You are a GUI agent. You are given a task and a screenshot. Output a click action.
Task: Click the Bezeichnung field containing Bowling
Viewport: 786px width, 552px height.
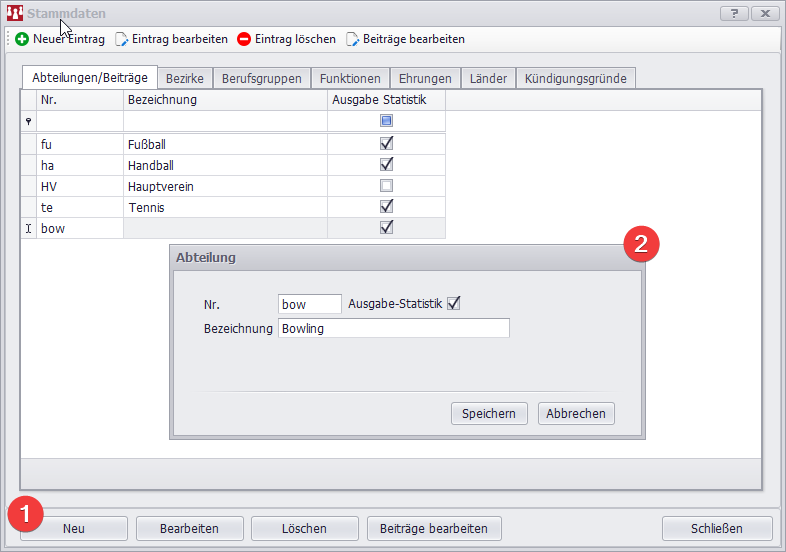tap(393, 328)
